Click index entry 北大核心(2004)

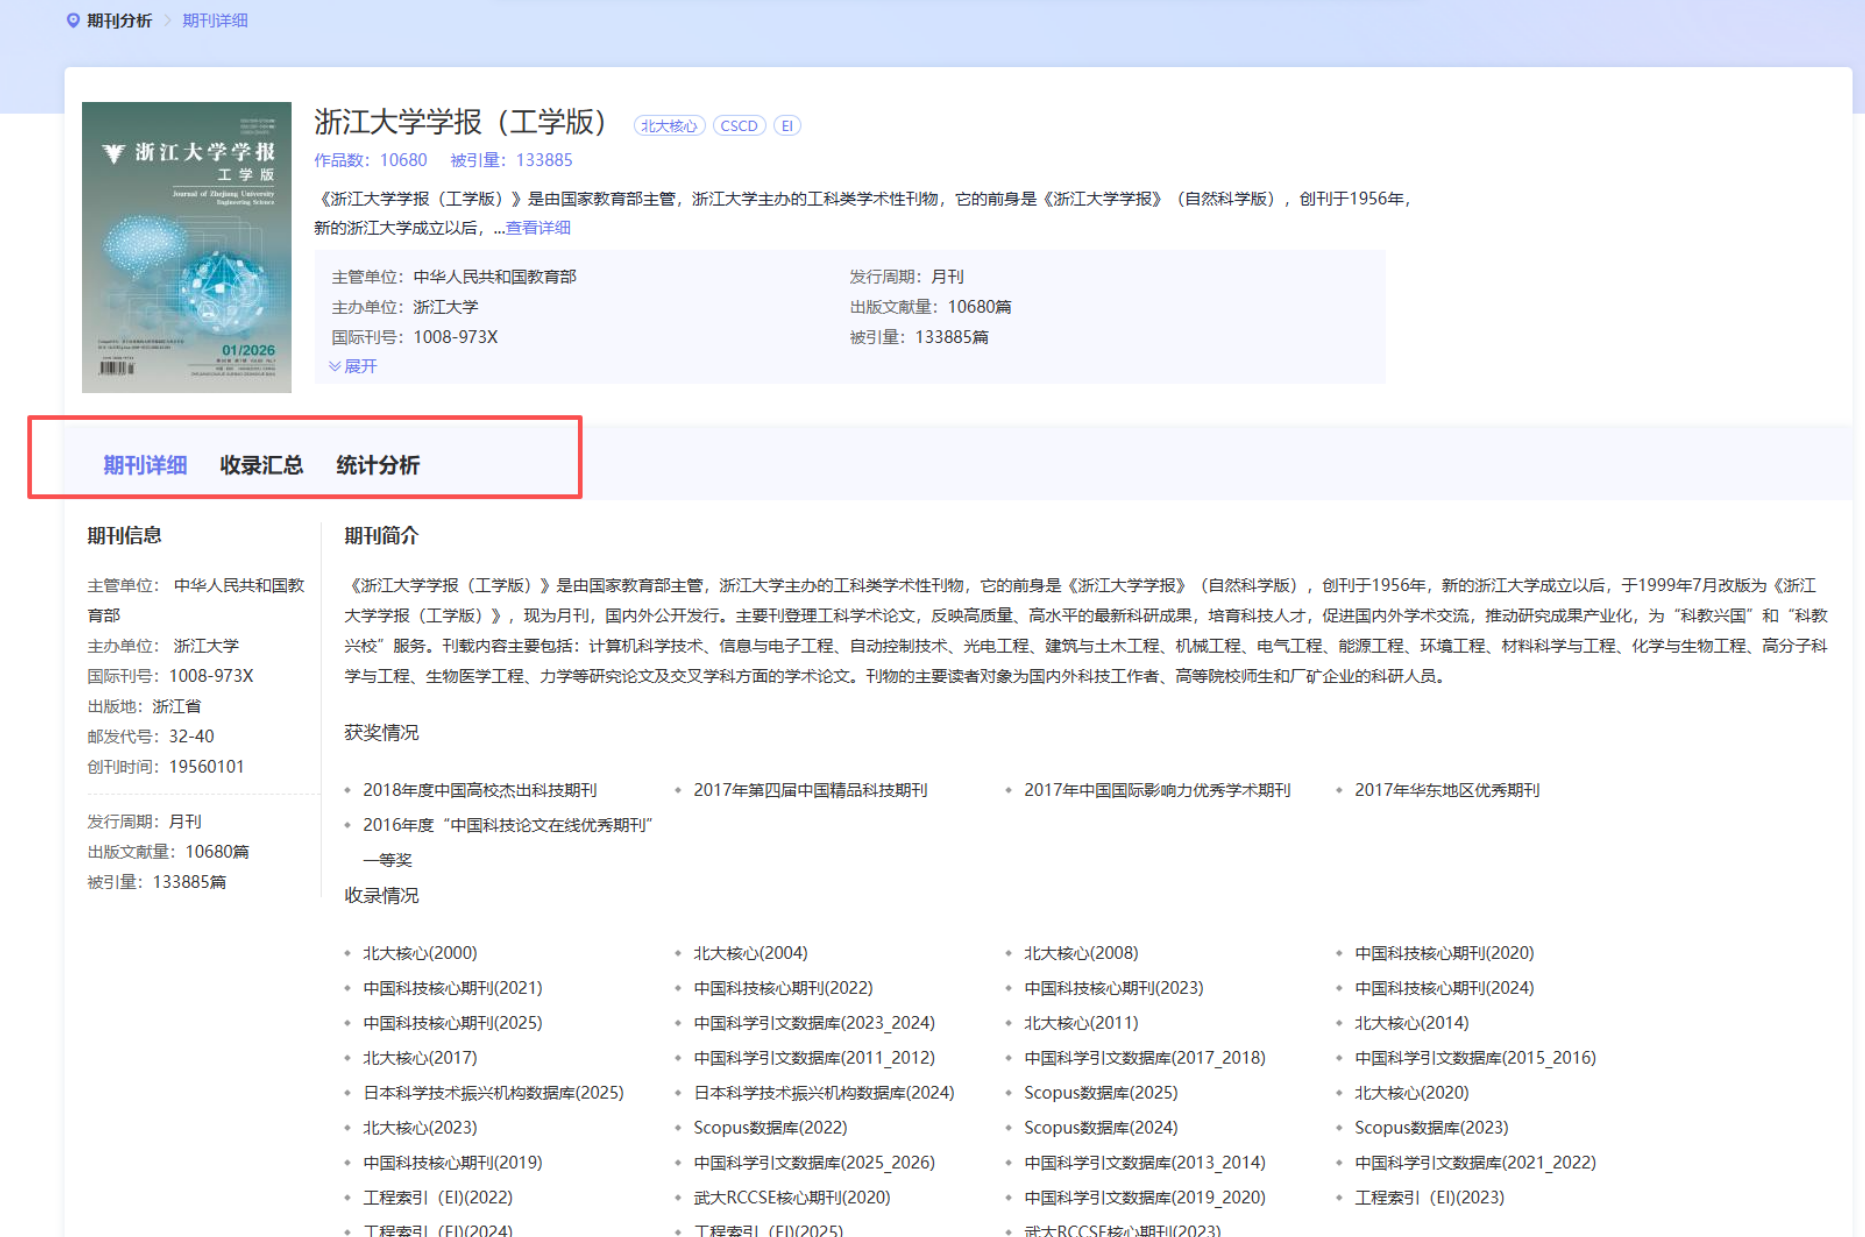coord(751,953)
